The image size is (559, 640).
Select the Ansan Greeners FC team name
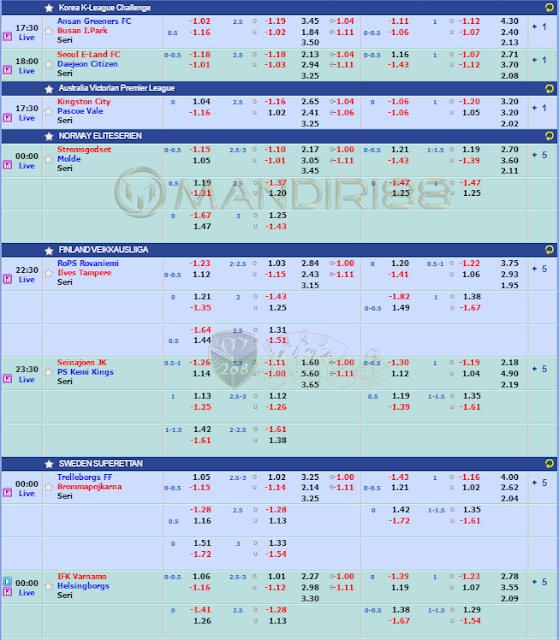(x=94, y=21)
